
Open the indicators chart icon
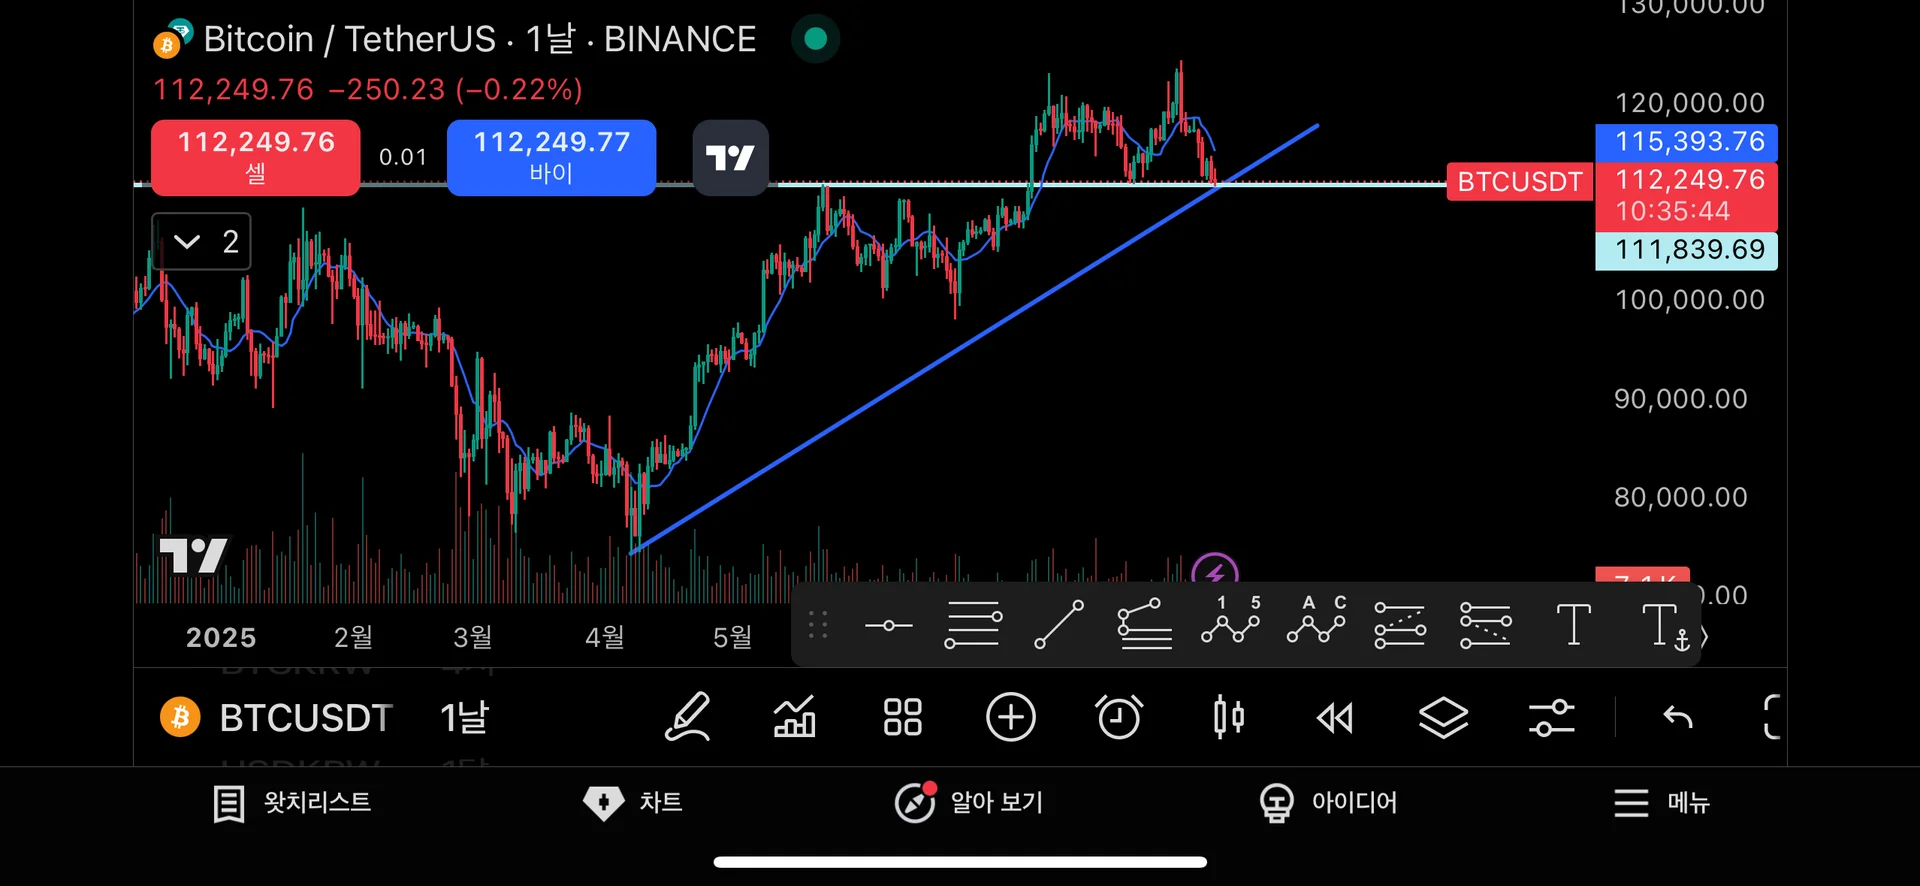[795, 717]
